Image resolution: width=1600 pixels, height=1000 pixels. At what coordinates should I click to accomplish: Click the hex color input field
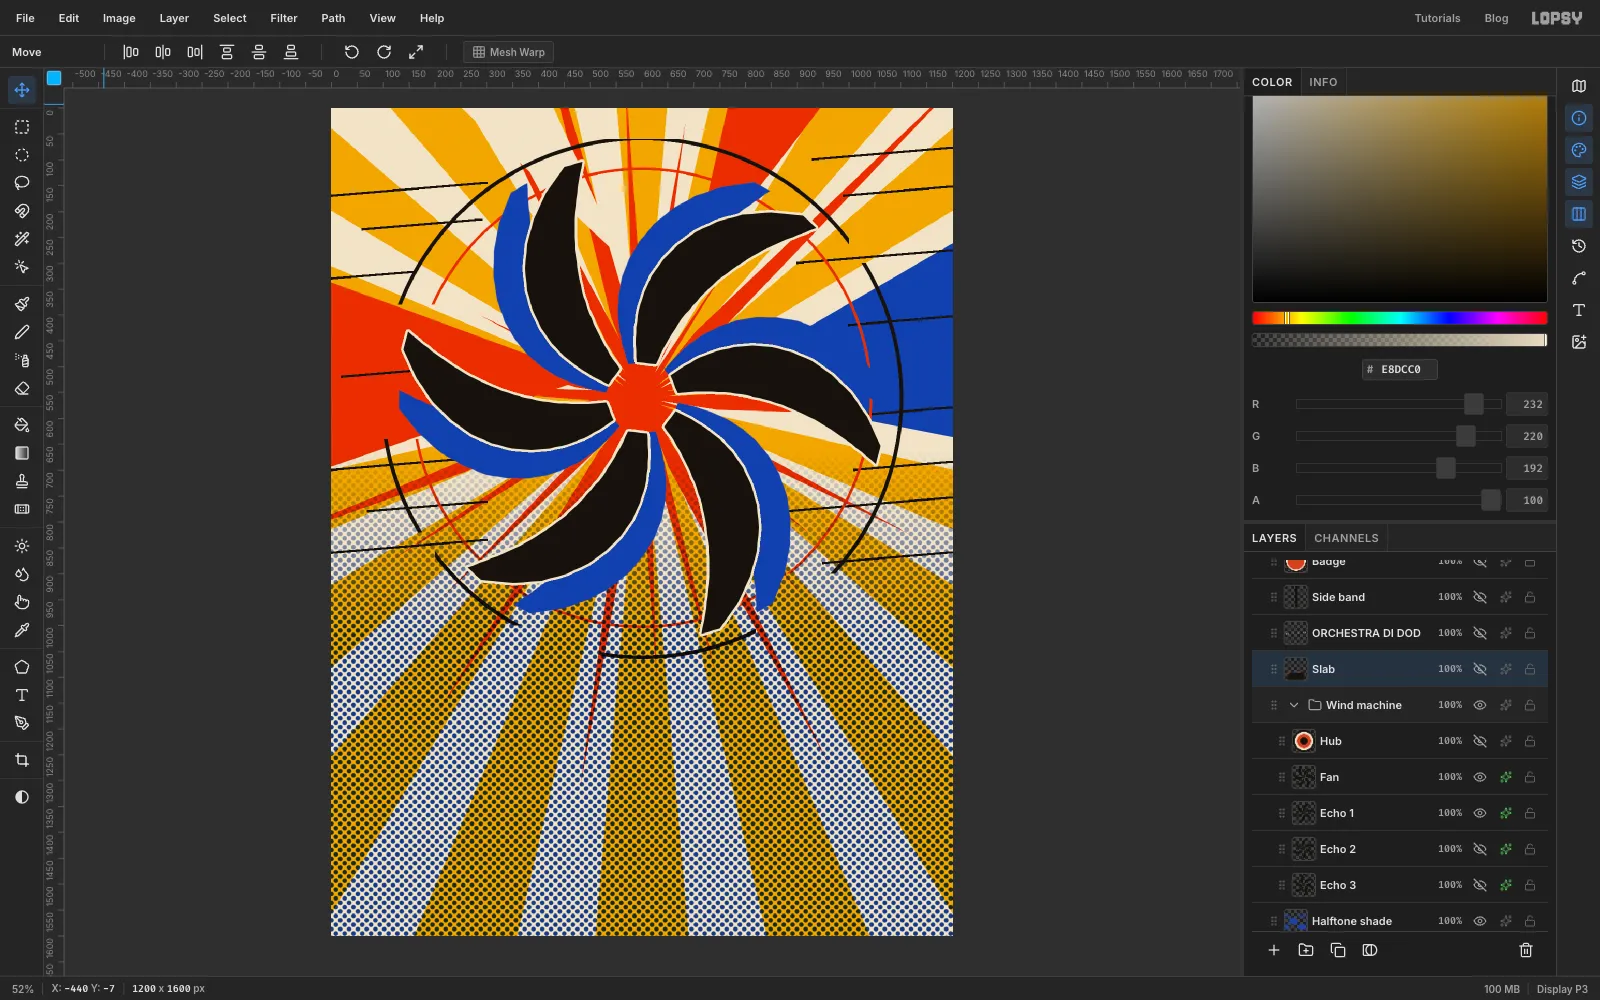[1400, 369]
